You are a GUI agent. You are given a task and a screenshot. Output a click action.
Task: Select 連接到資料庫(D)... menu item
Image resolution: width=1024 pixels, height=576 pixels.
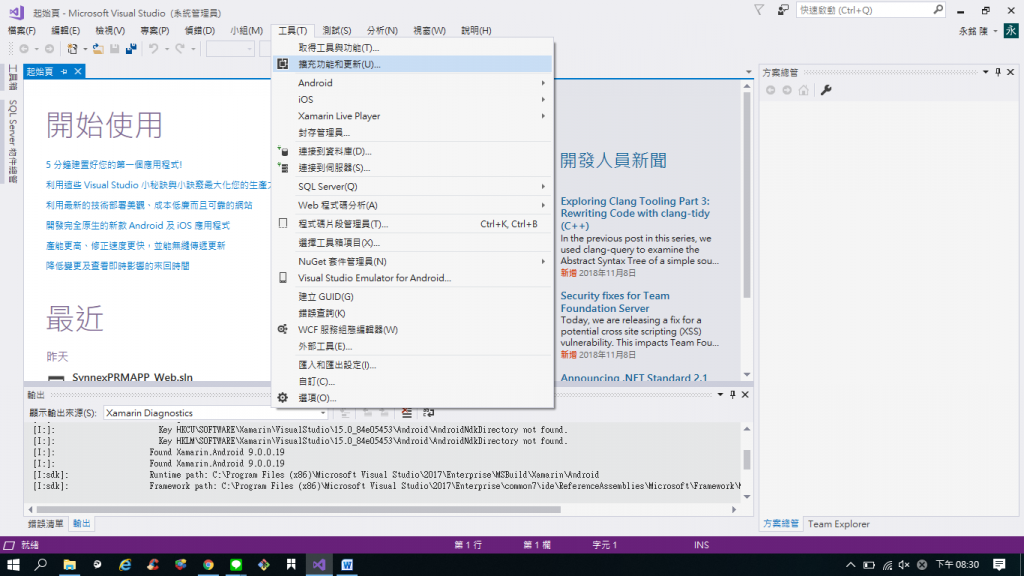tap(413, 151)
